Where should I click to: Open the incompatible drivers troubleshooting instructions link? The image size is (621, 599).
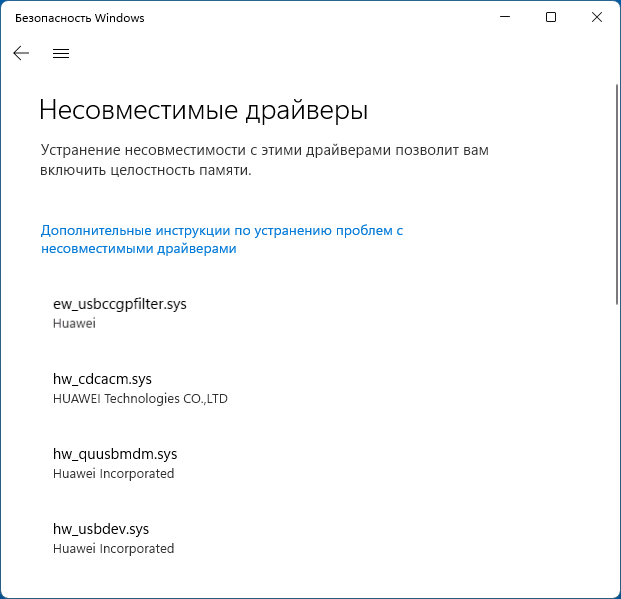pos(222,239)
